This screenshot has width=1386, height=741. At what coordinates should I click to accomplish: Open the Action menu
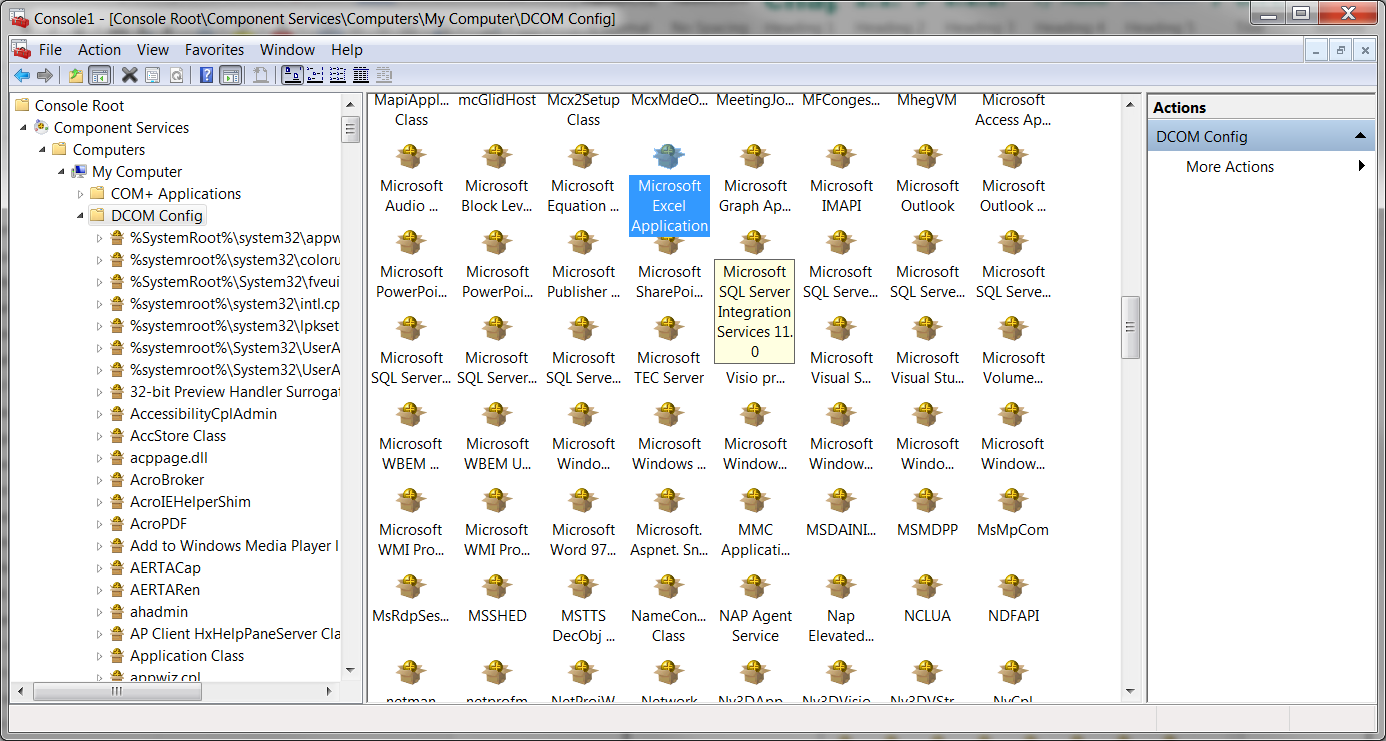(100, 49)
